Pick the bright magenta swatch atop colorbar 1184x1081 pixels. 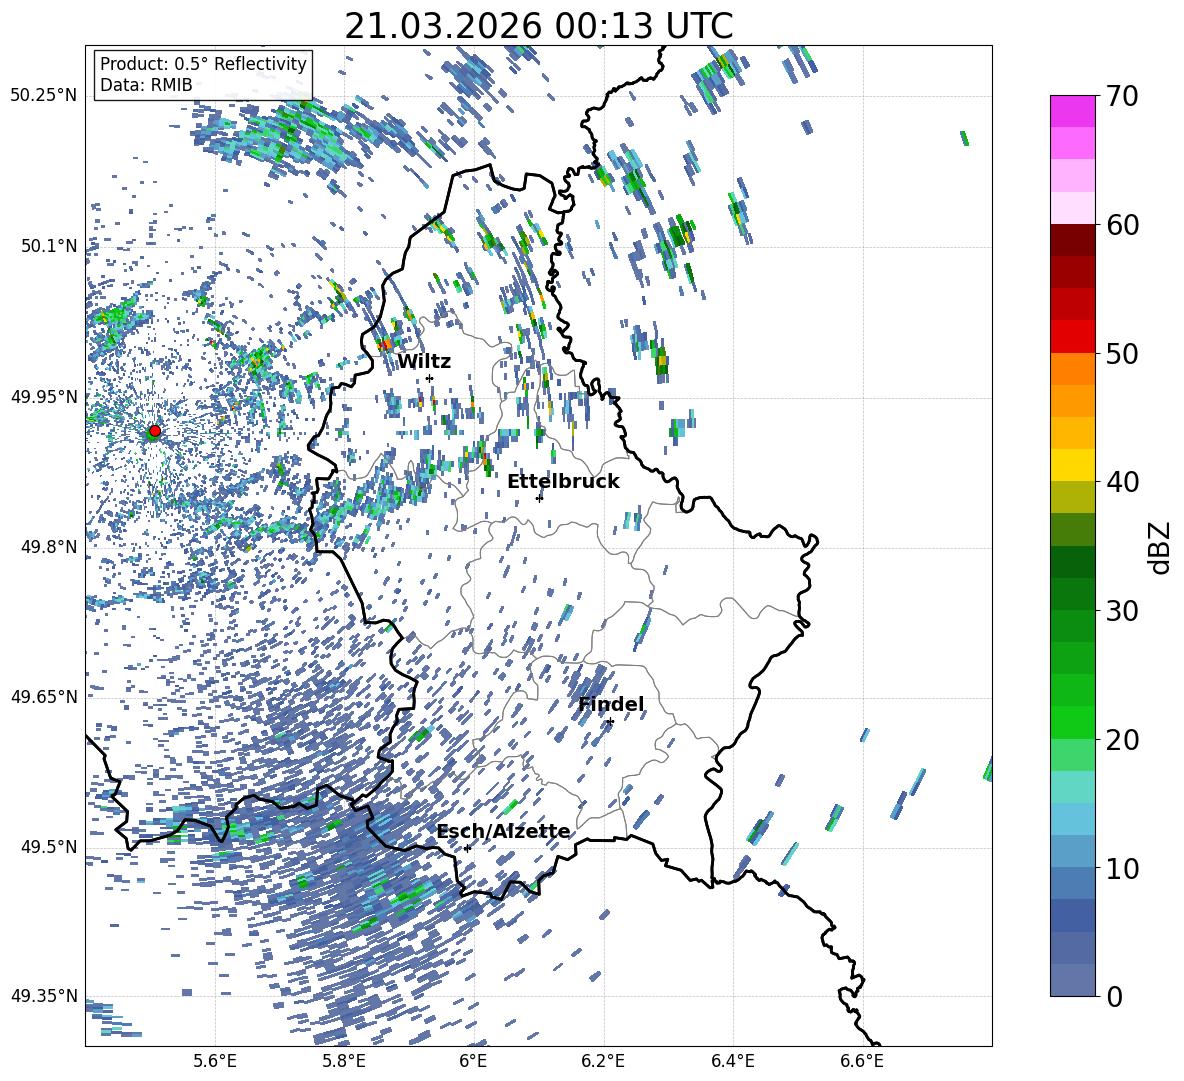click(1073, 111)
